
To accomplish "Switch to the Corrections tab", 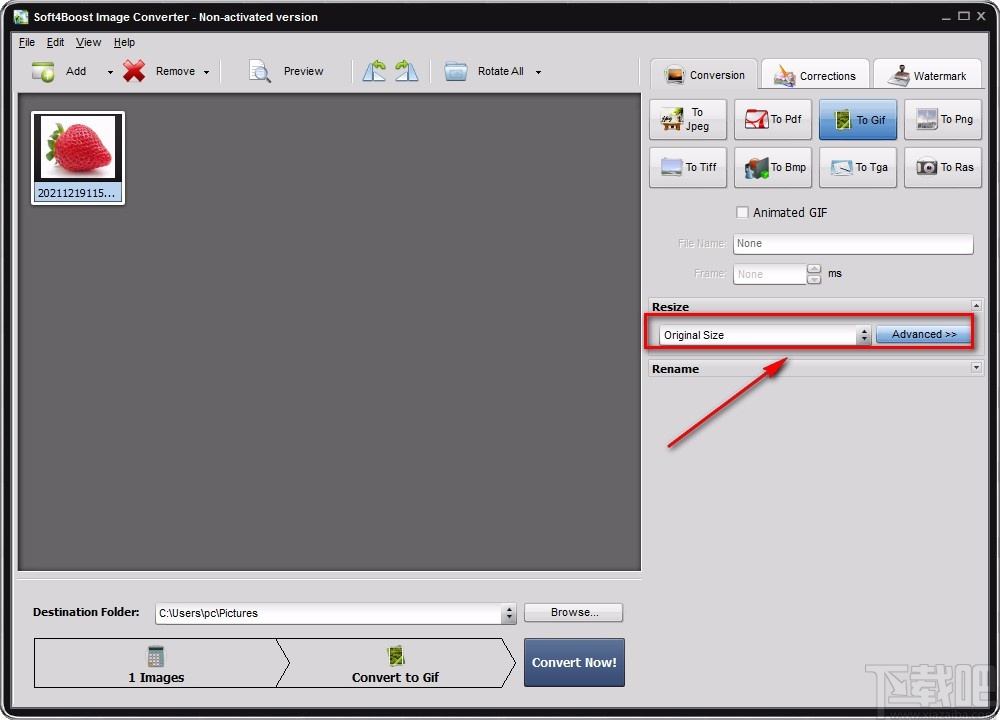I will (x=815, y=75).
